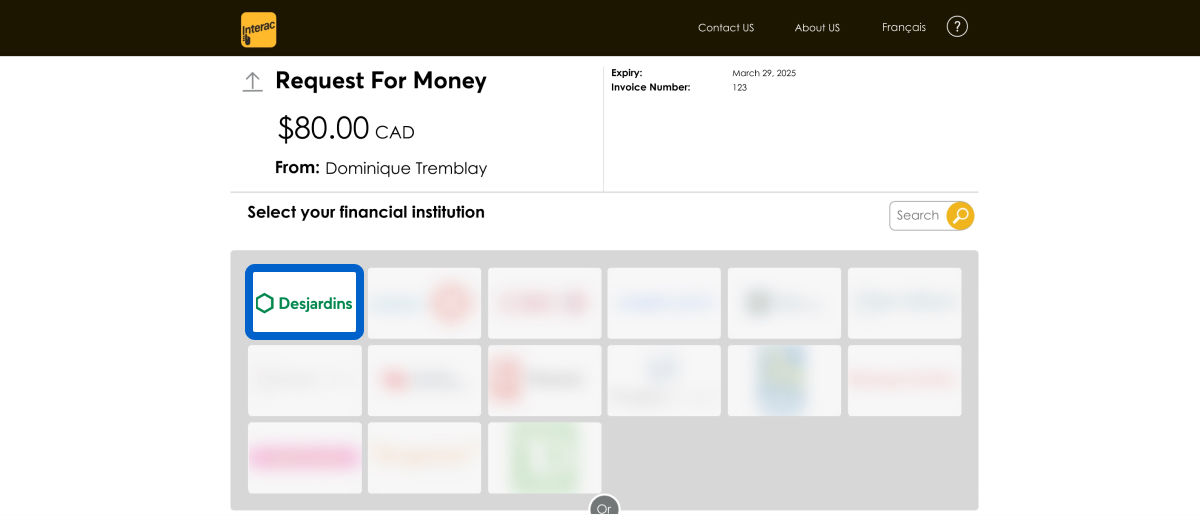Click the $80.00 CAD amount
The image size is (1200, 515).
(346, 128)
